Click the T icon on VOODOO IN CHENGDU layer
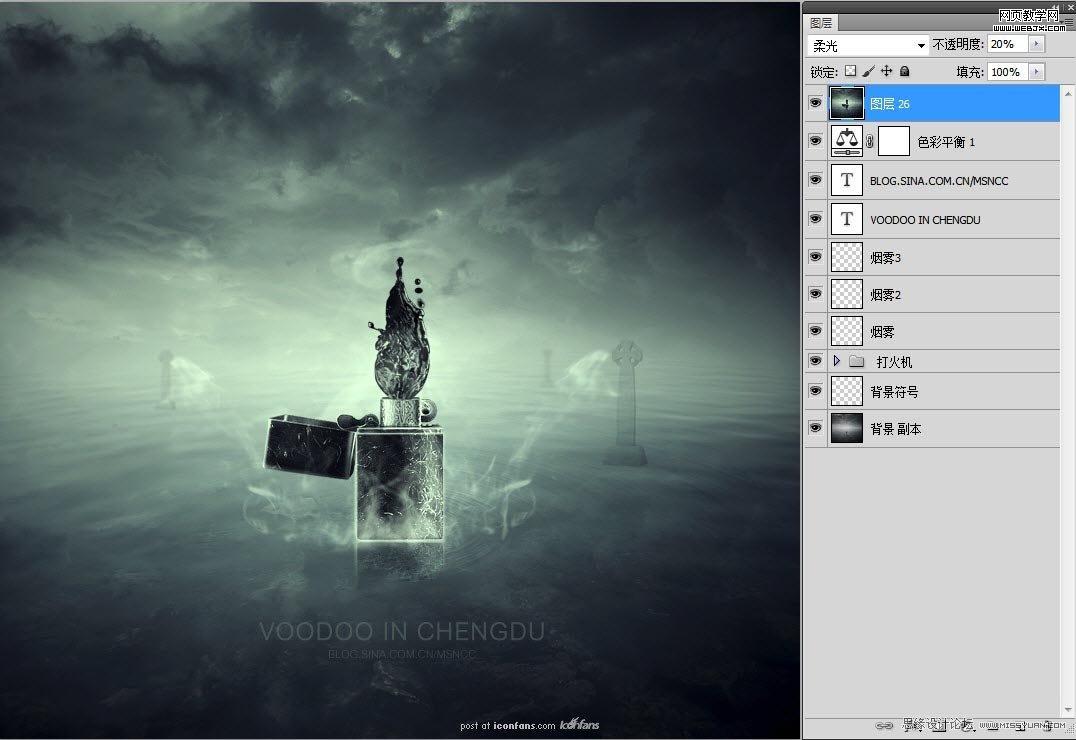 [846, 219]
